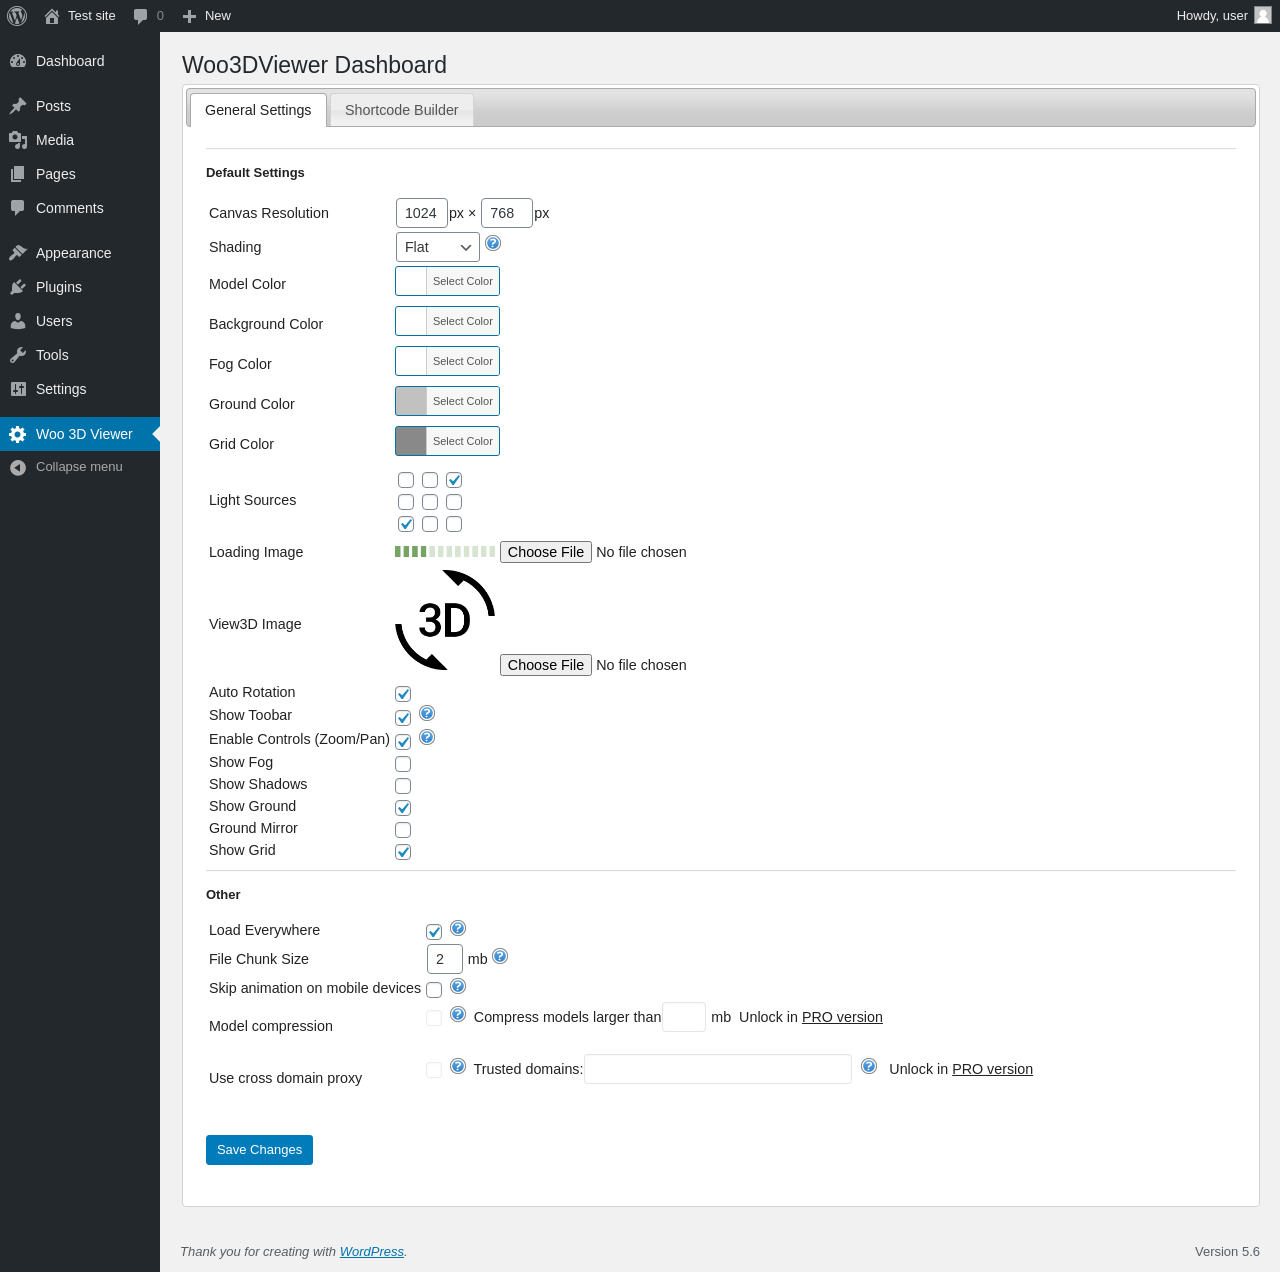Click help icon beside File Chunk Size
This screenshot has height=1272, width=1280.
point(500,956)
